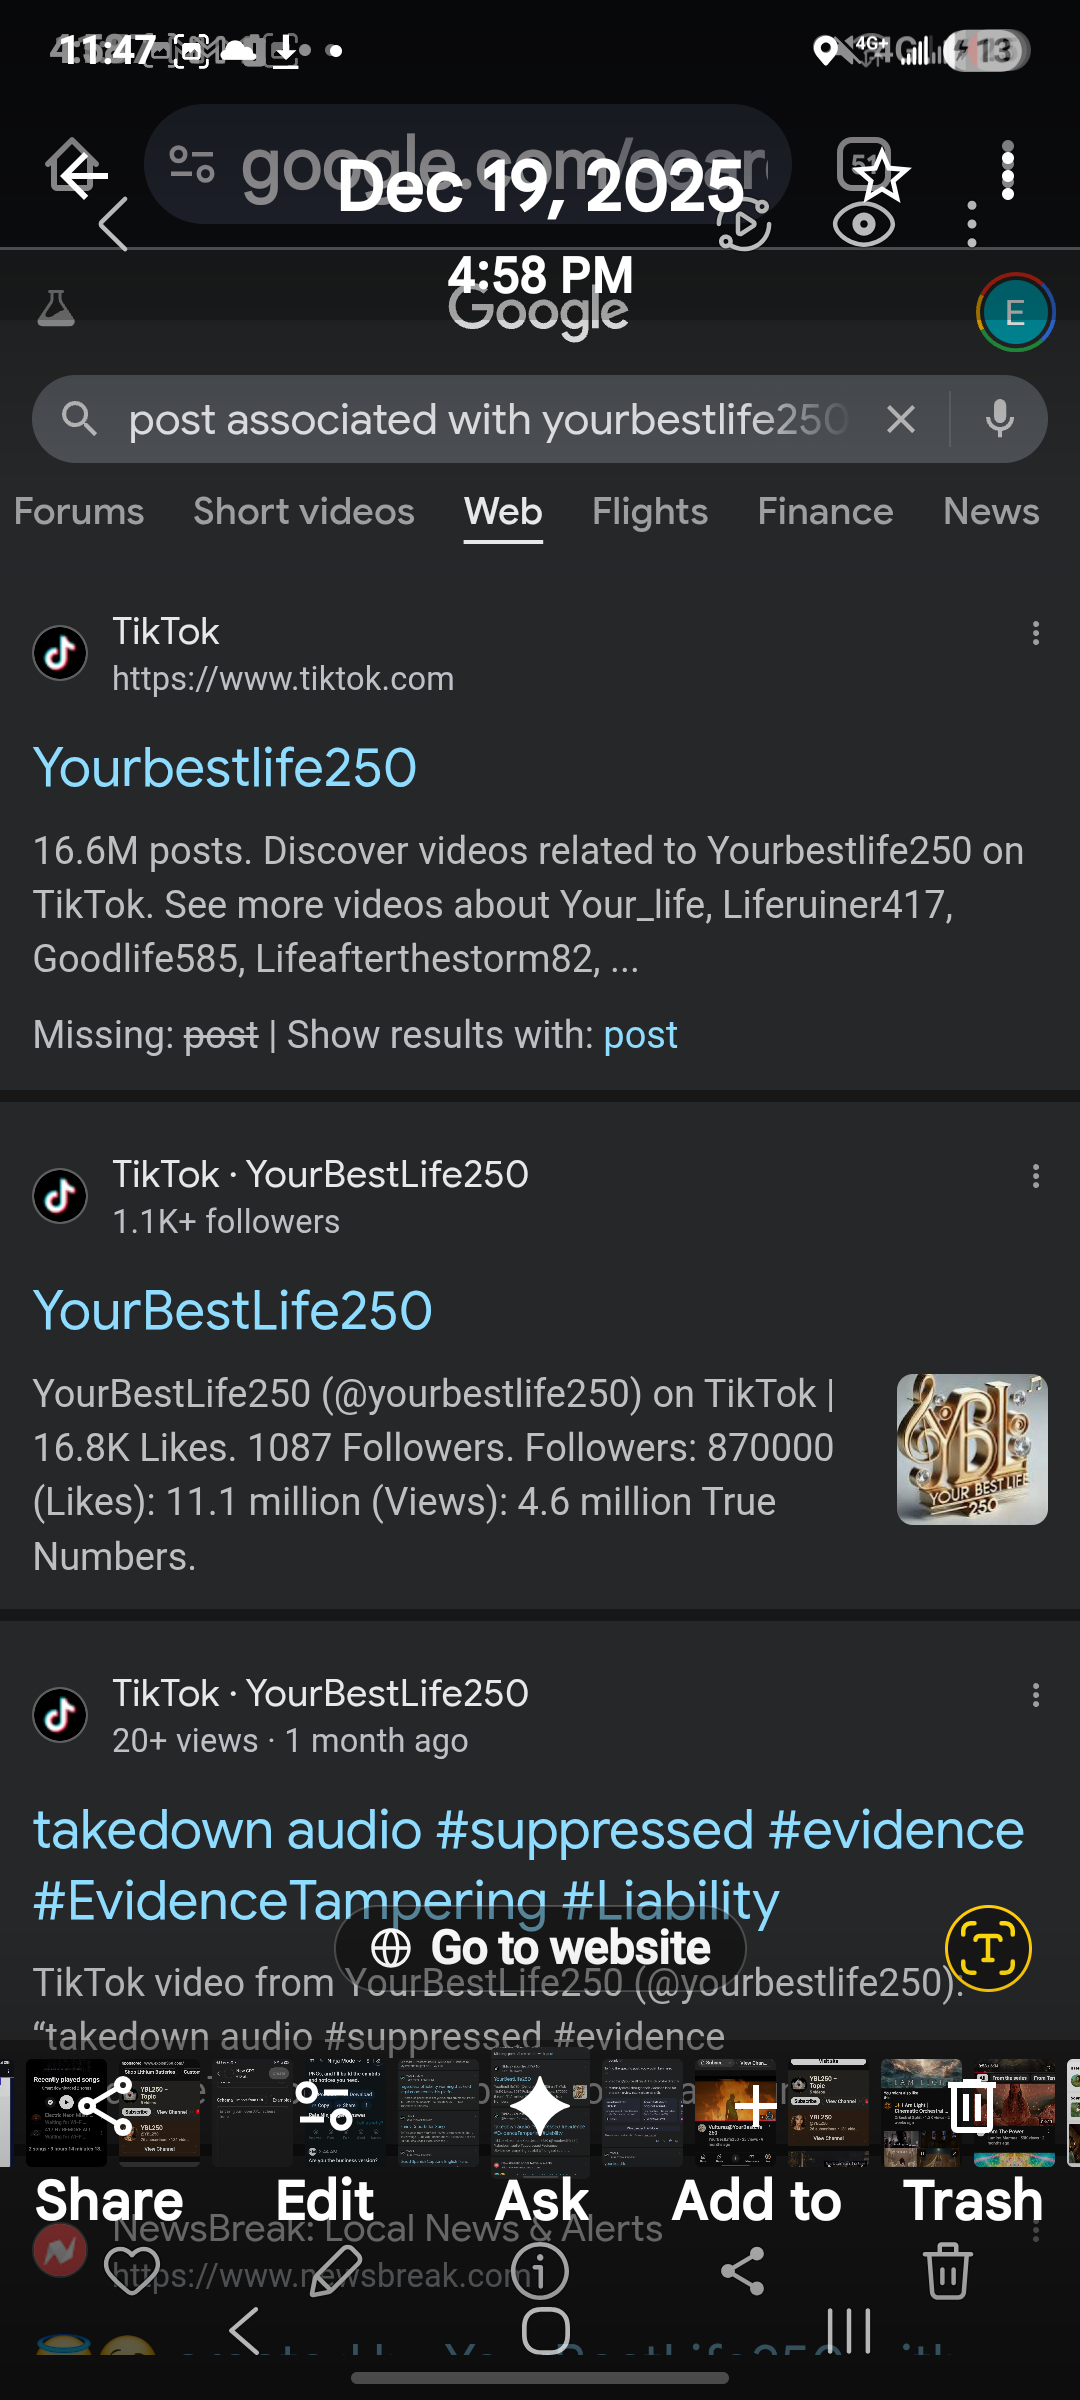
Task: Open options menu for 1.1K+ followers result
Action: (x=1036, y=1176)
